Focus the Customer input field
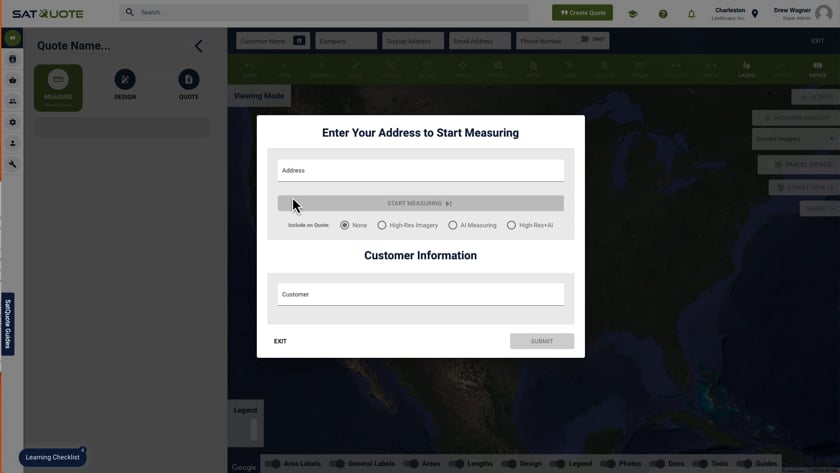The width and height of the screenshot is (840, 473). pos(421,294)
